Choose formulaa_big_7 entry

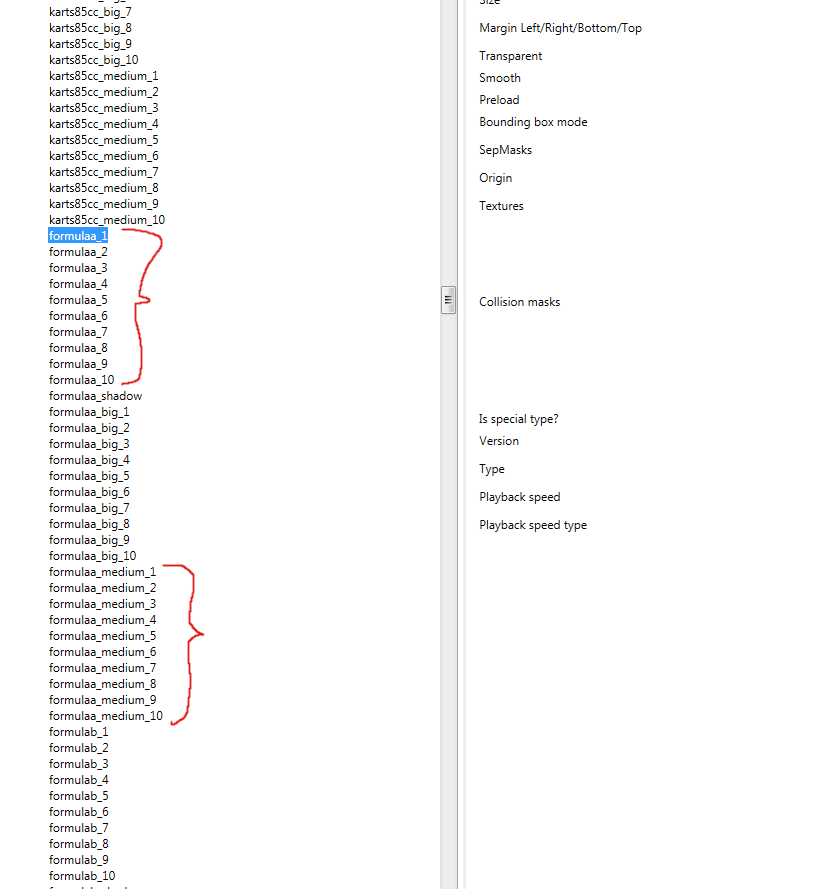pyautogui.click(x=89, y=508)
